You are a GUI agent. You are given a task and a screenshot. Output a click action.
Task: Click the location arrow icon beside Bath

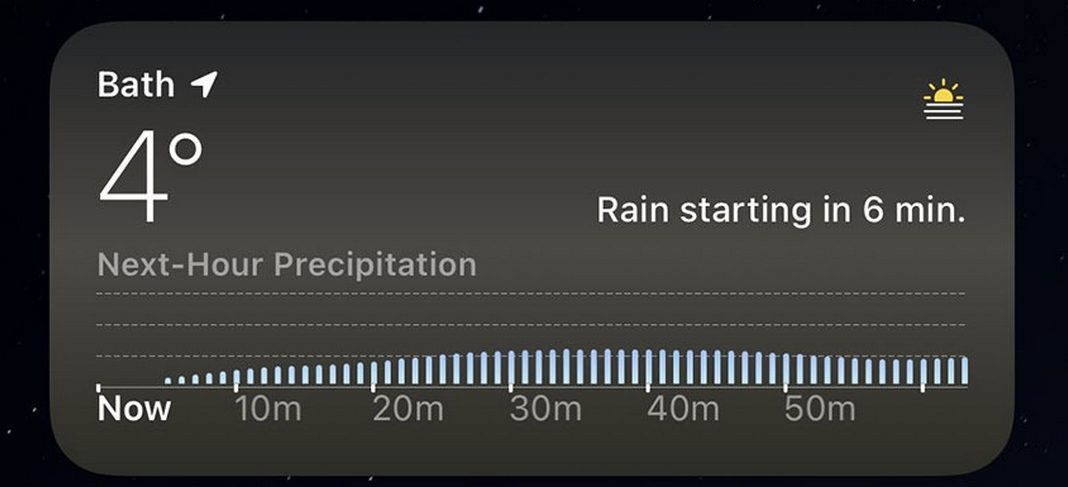[x=204, y=84]
